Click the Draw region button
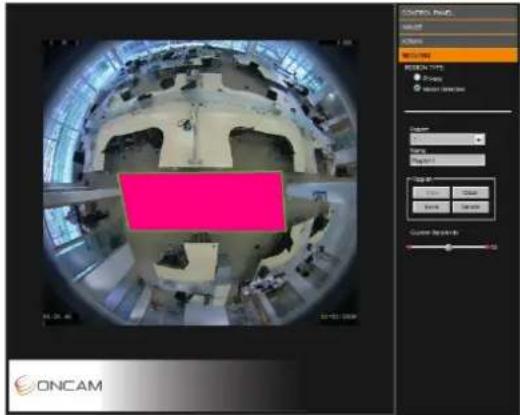Viewport: 520px width, 415px height. click(x=431, y=193)
